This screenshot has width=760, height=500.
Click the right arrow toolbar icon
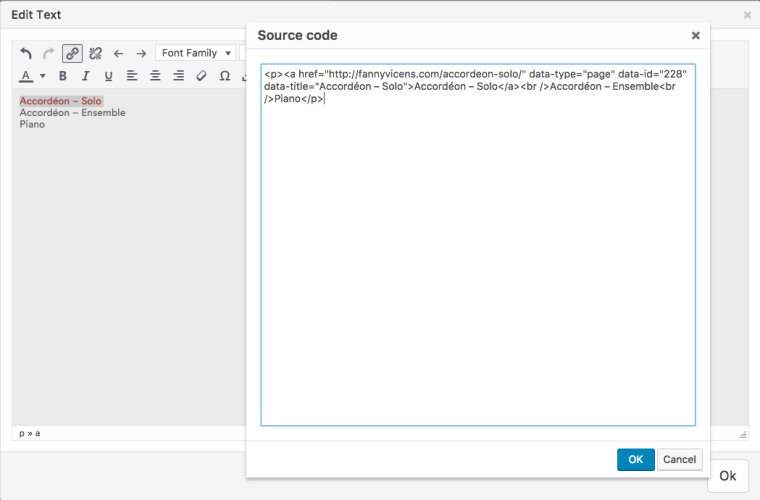point(142,54)
